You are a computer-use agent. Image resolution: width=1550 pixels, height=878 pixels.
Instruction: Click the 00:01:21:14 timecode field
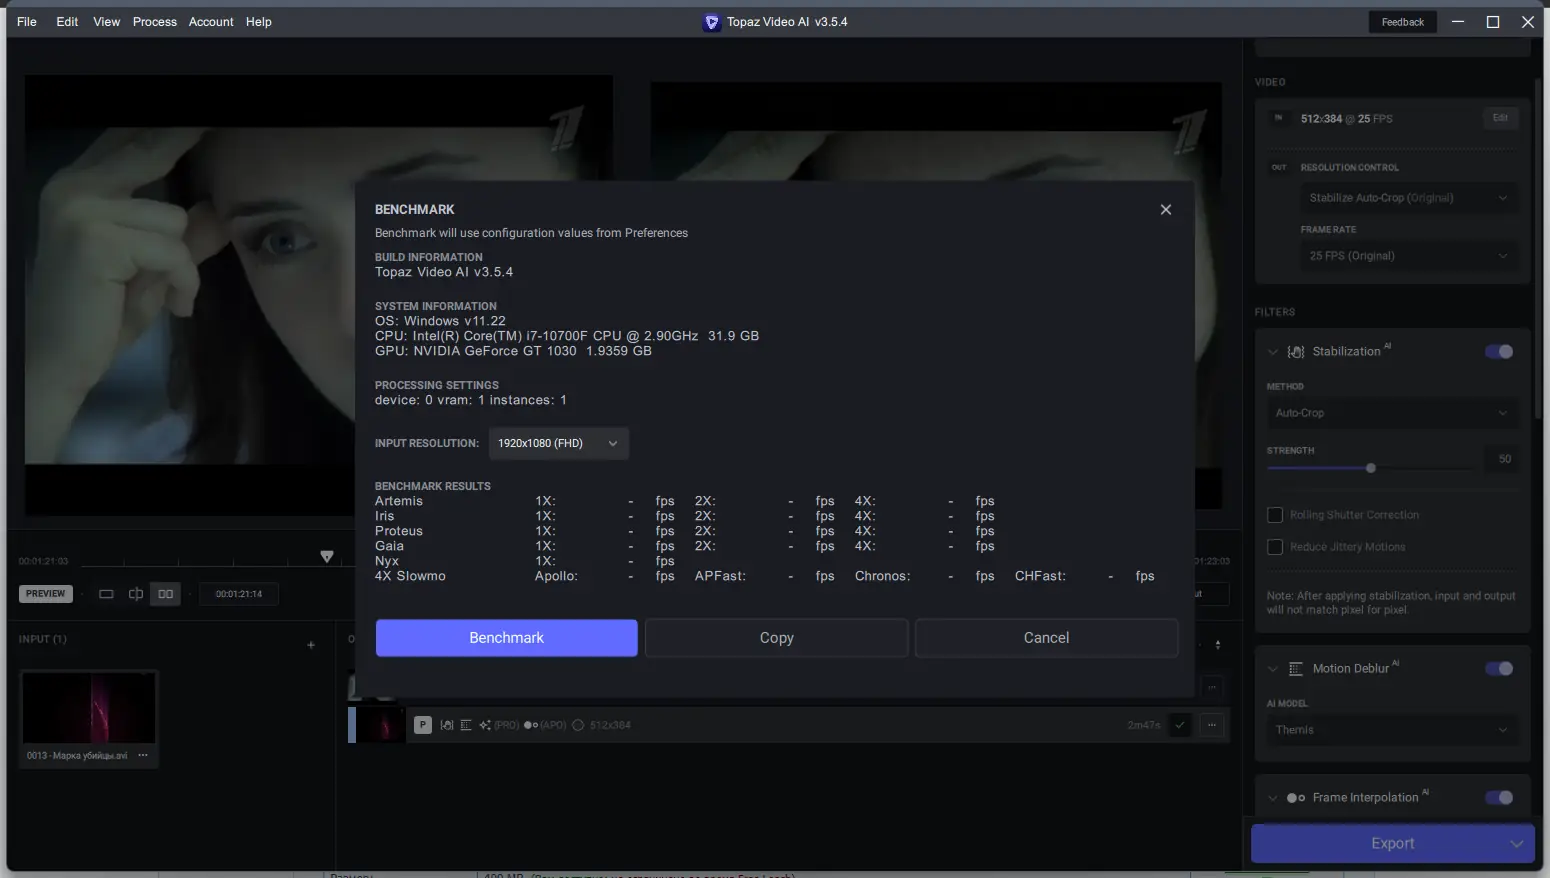239,594
